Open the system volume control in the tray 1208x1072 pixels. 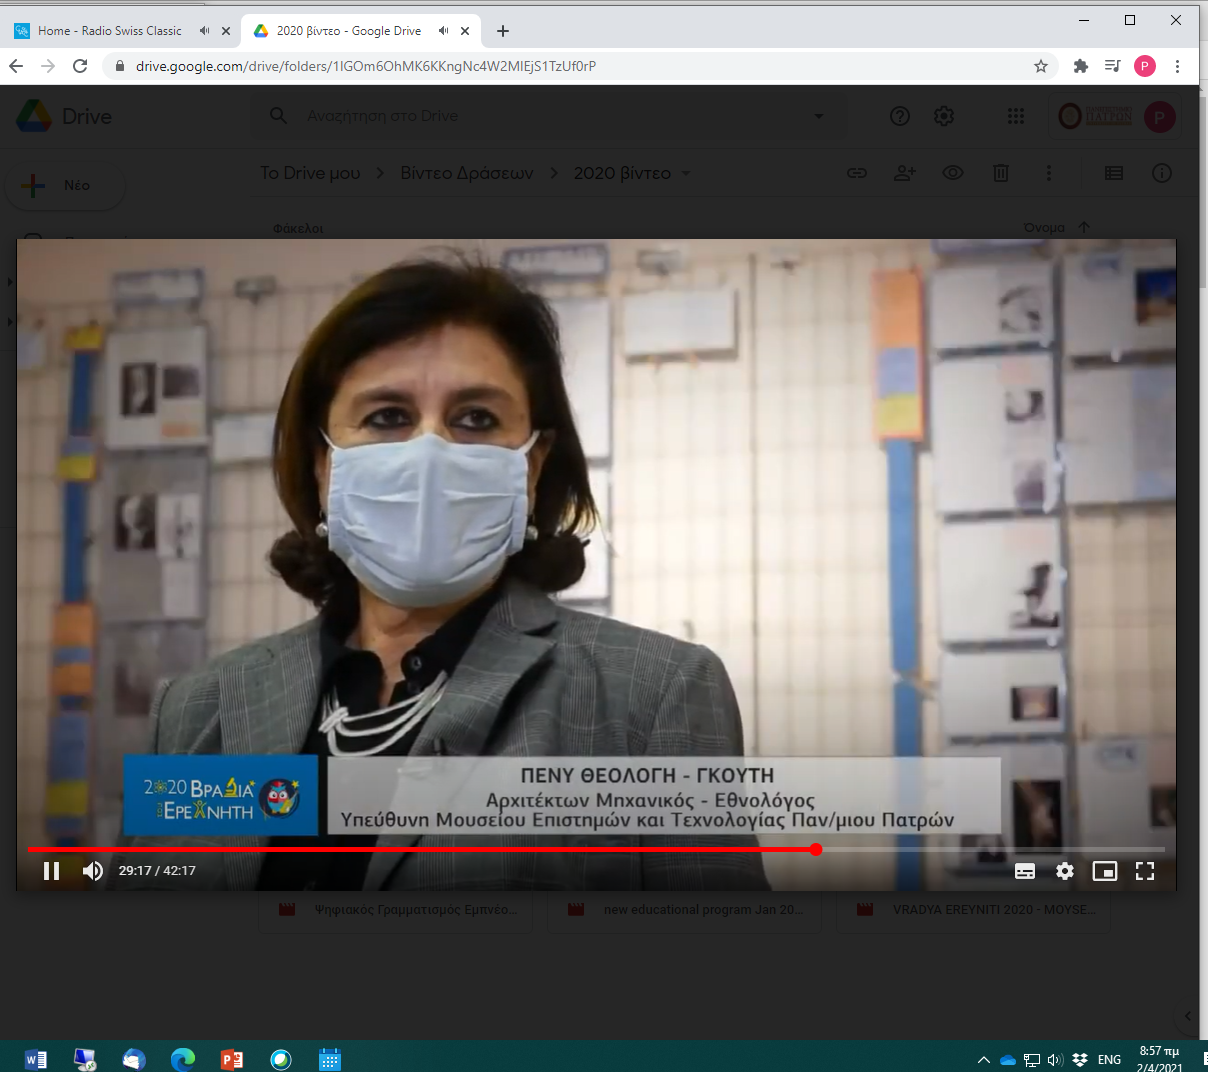1055,1060
